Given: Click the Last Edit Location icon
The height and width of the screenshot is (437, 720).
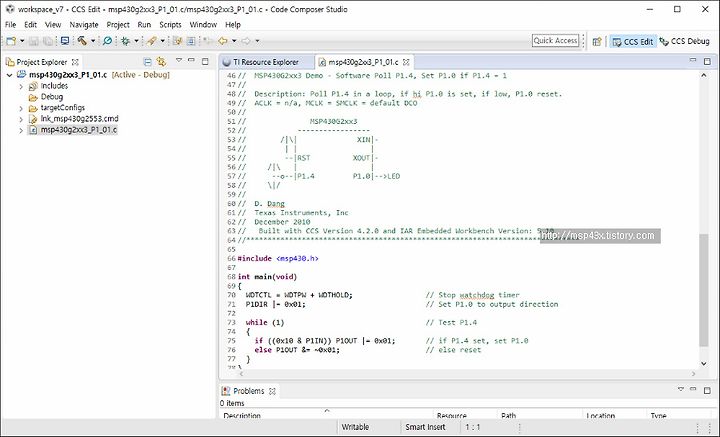Looking at the screenshot, I should (208, 41).
